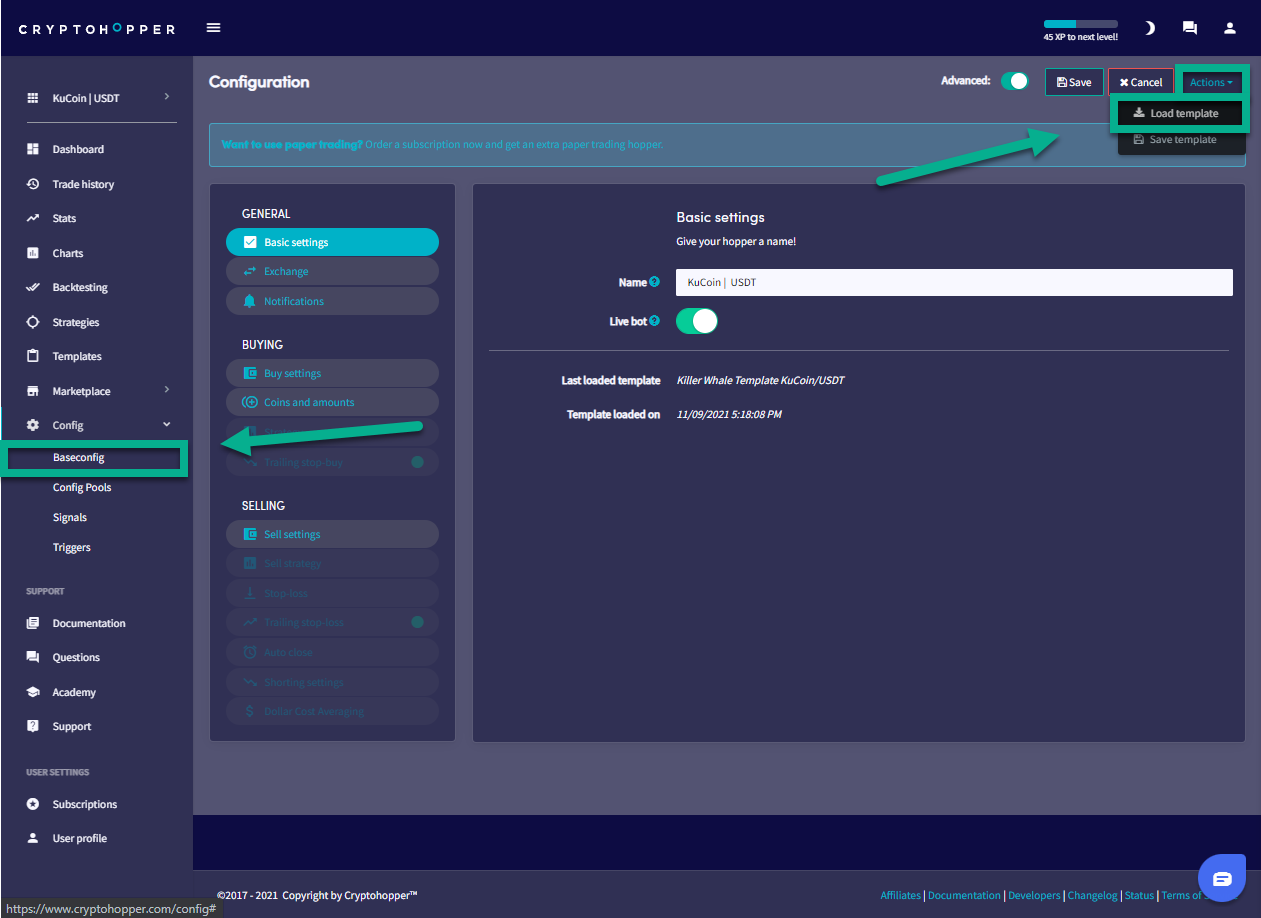This screenshot has width=1261, height=918.
Task: Open the chat messages icon in header
Action: click(x=1190, y=28)
